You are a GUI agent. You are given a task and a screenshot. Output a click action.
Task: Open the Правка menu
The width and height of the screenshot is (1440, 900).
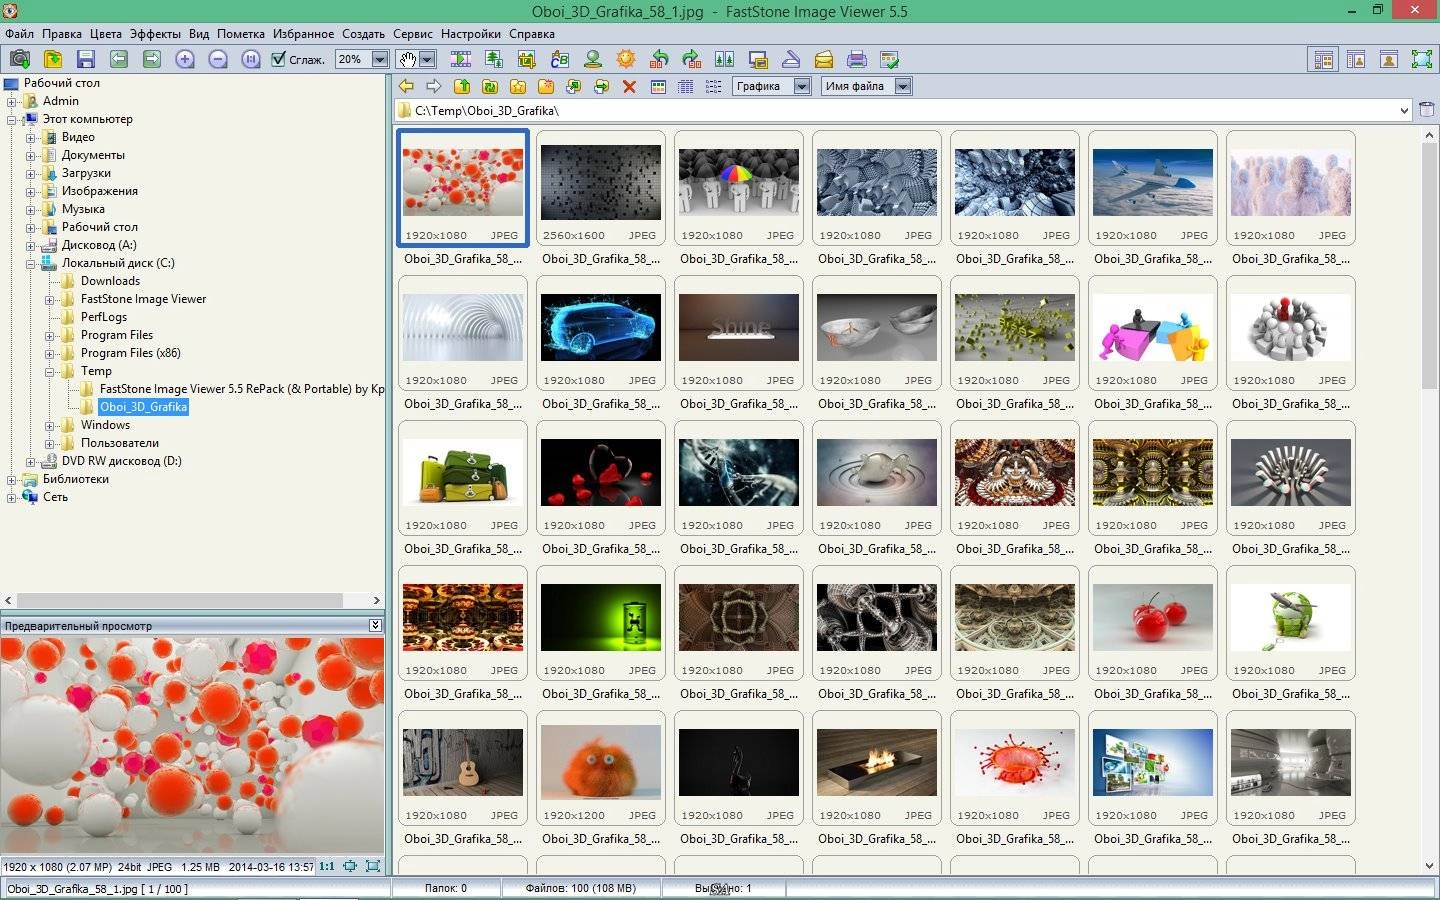click(62, 33)
